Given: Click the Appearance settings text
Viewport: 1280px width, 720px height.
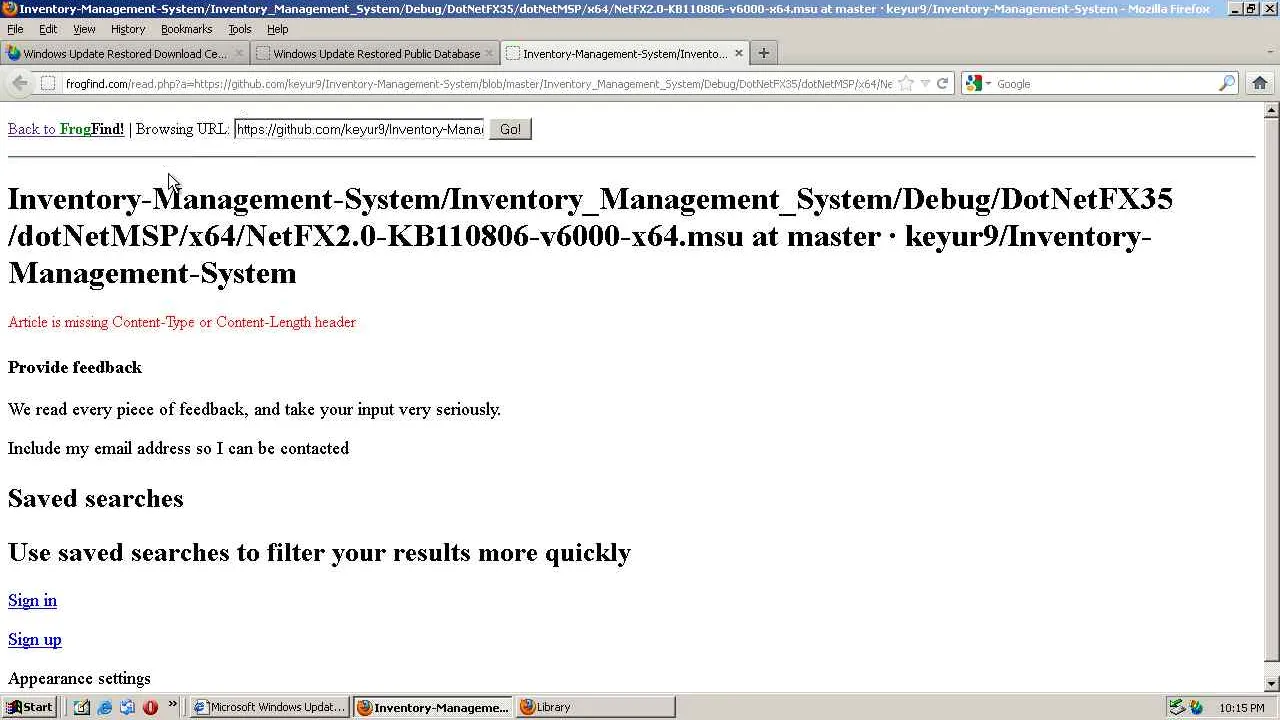Looking at the screenshot, I should pos(79,679).
